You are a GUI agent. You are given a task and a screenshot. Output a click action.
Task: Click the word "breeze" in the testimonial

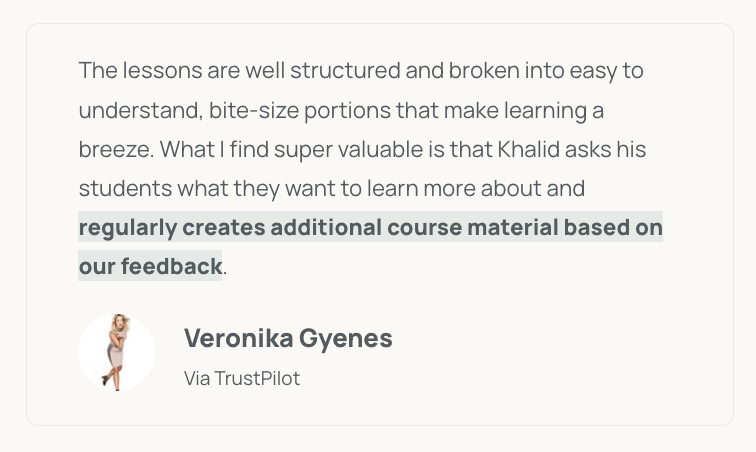(x=114, y=149)
